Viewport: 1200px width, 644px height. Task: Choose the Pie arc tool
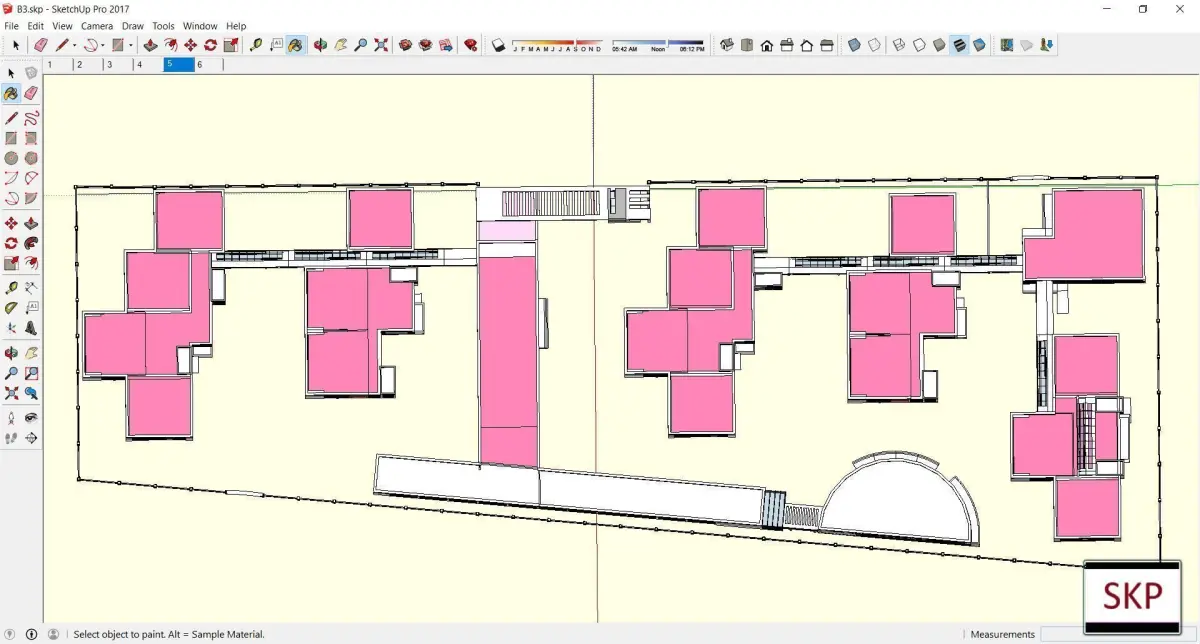[x=31, y=199]
